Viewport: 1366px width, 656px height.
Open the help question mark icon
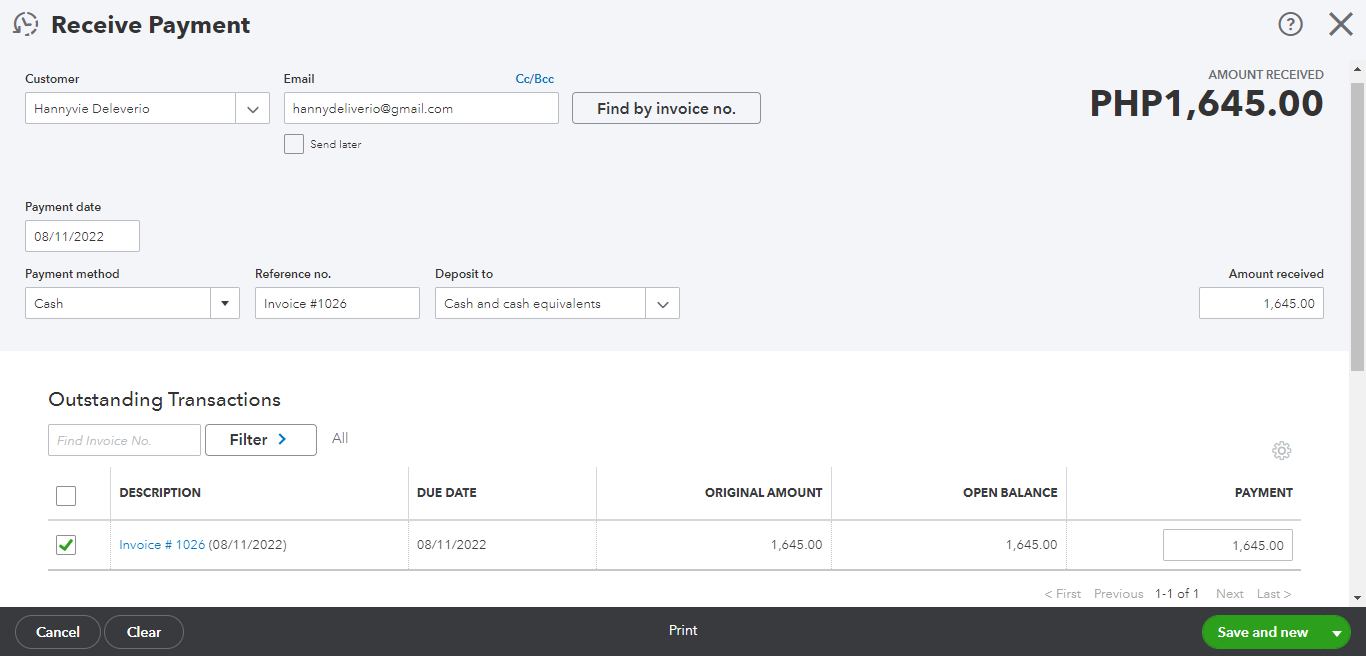pos(1291,25)
